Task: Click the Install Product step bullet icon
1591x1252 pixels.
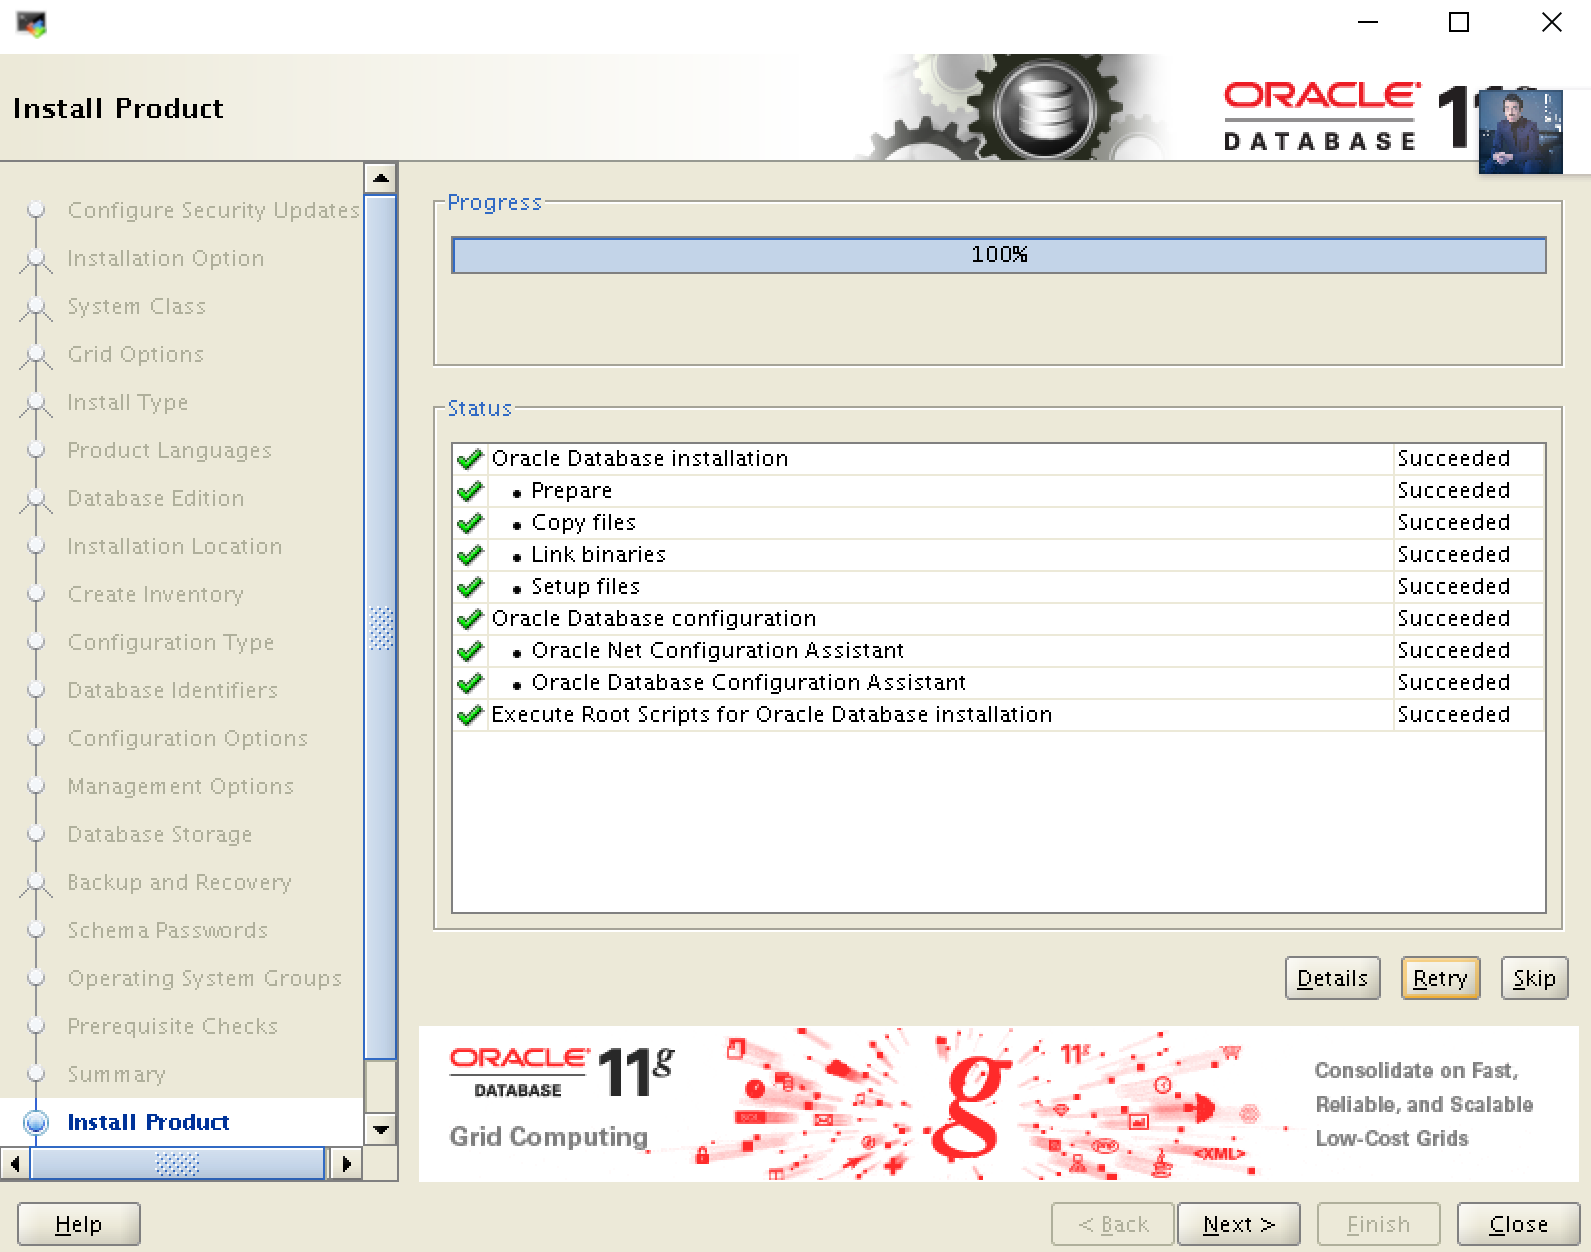Action: [x=36, y=1122]
